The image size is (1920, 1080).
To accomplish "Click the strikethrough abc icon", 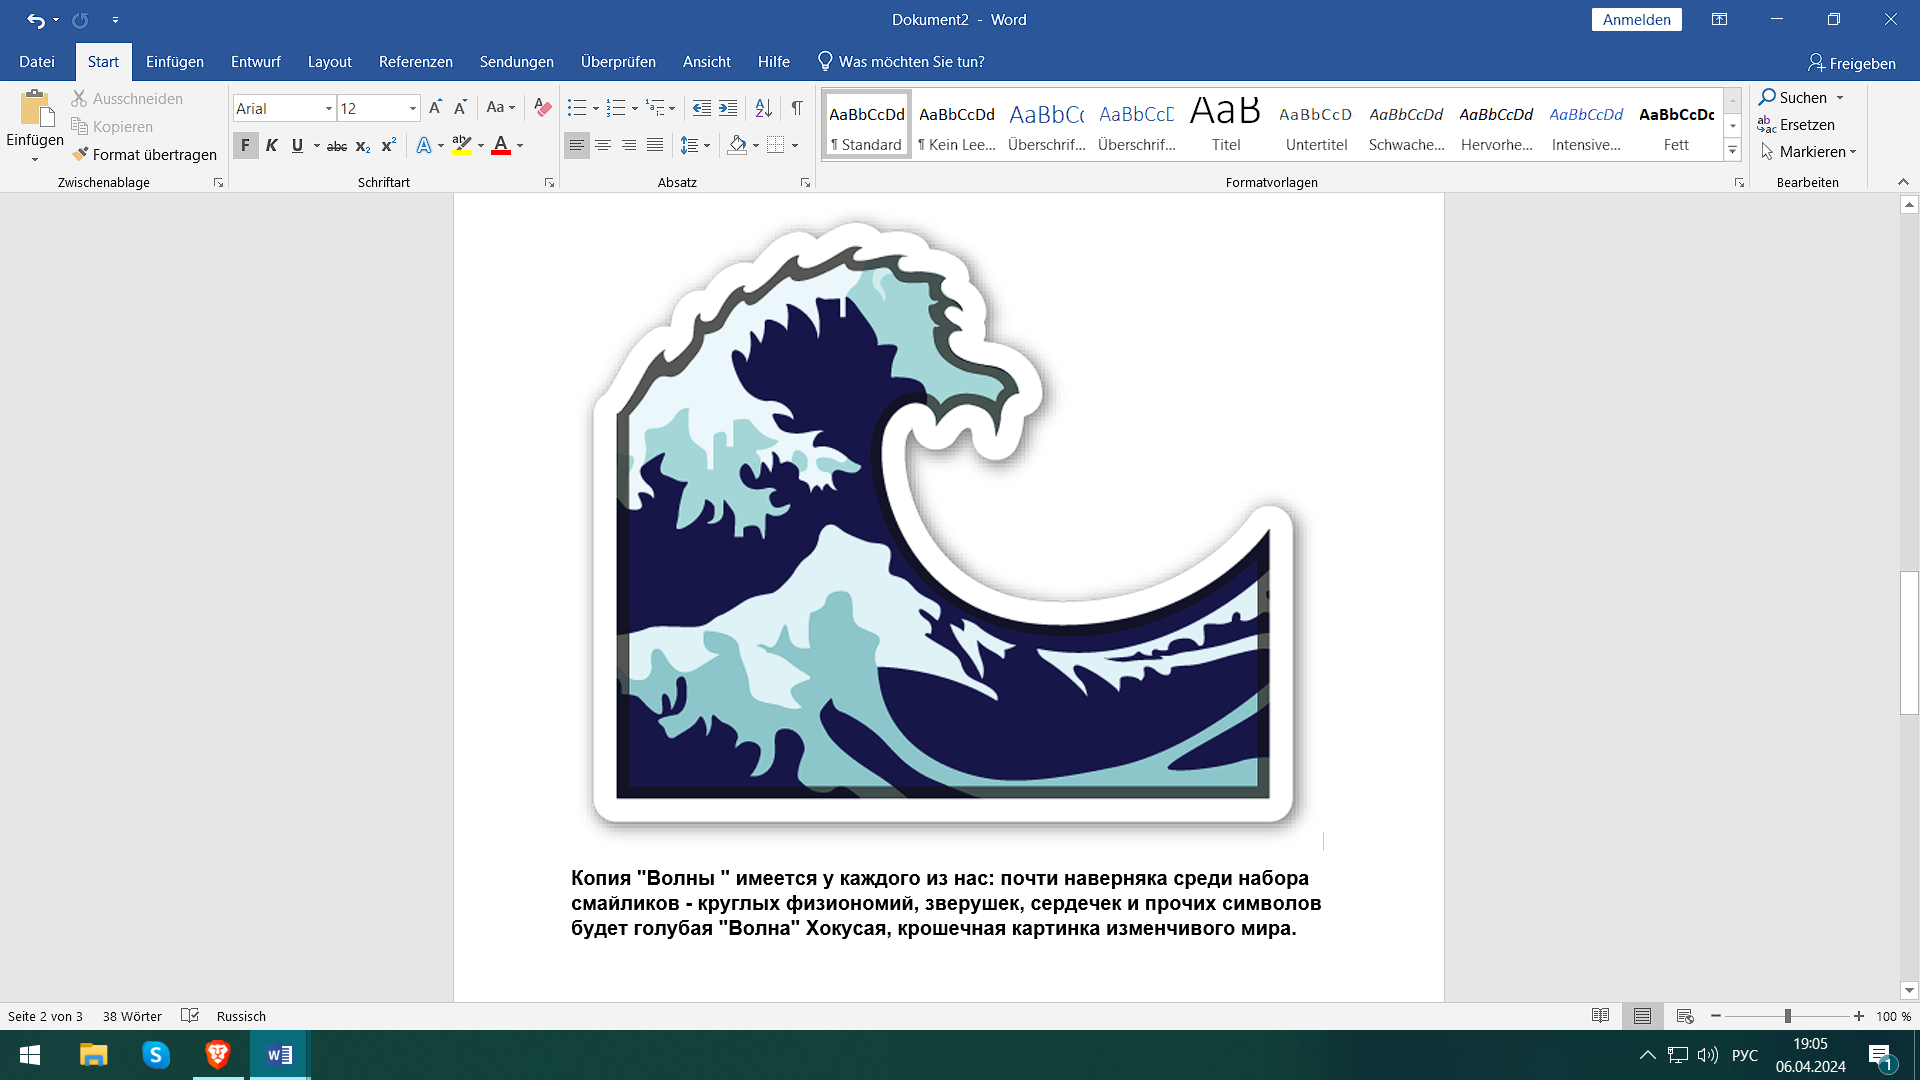I will pos(337,146).
